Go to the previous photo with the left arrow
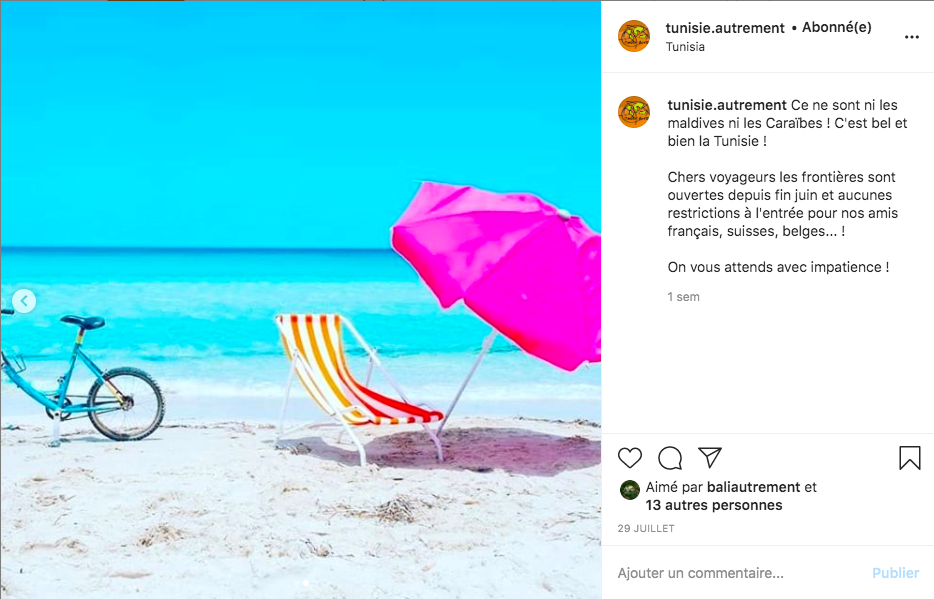The height and width of the screenshot is (599, 934). click(24, 301)
